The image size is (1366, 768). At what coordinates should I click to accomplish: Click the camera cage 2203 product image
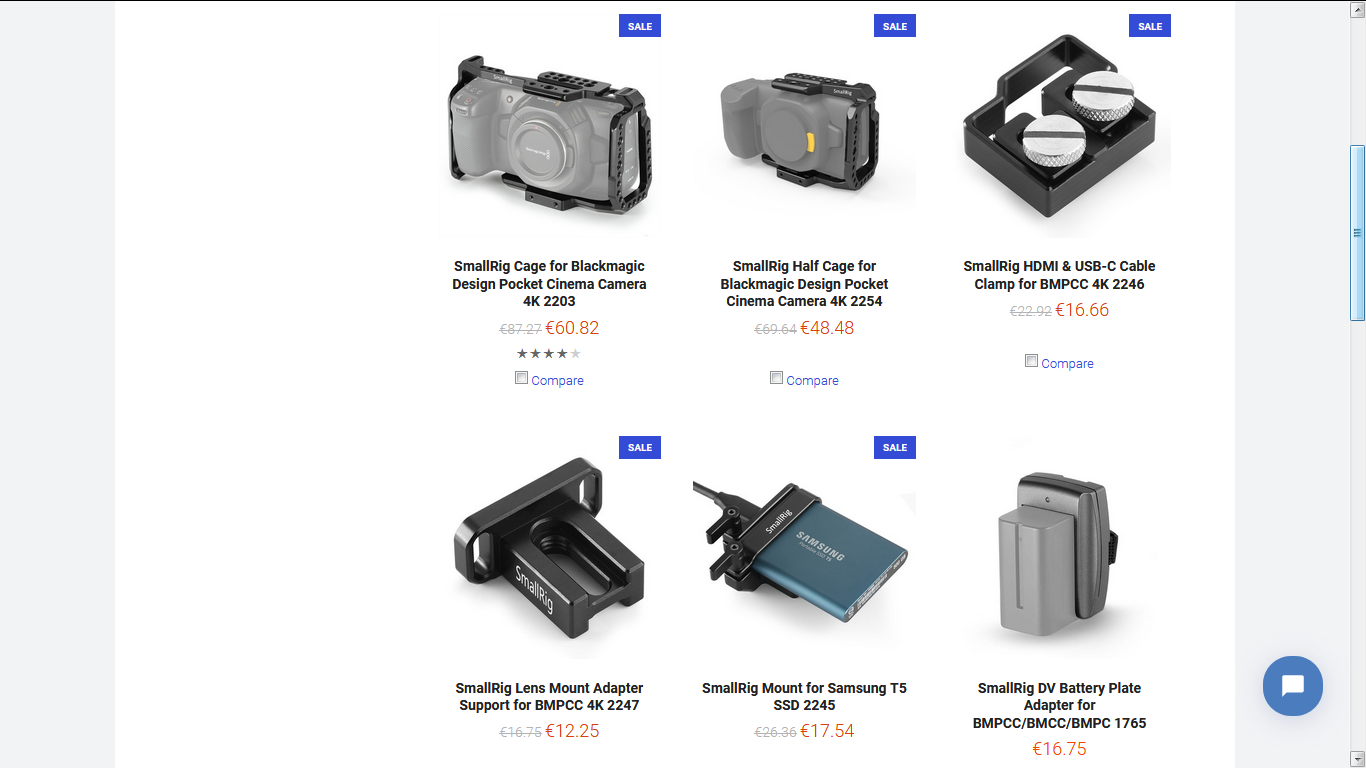[549, 126]
